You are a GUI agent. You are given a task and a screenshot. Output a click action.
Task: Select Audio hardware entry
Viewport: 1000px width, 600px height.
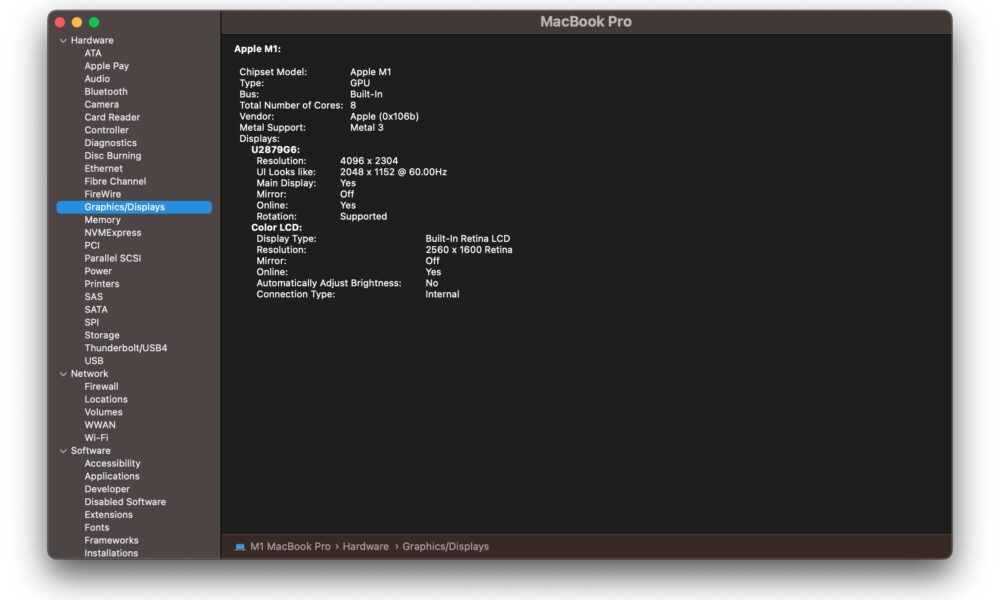[97, 78]
